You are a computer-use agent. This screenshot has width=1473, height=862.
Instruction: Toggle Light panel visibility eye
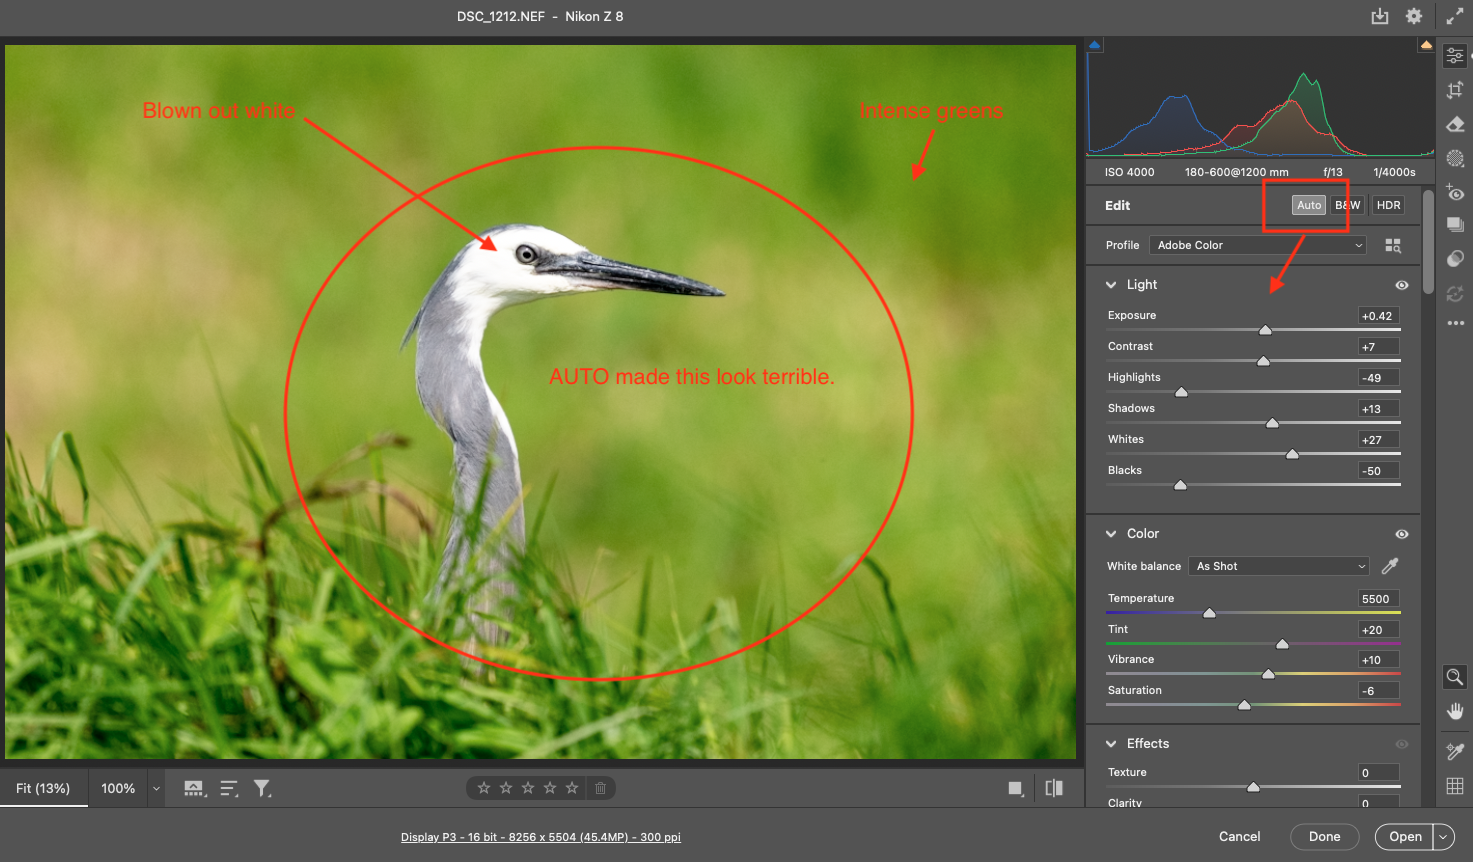pos(1402,285)
